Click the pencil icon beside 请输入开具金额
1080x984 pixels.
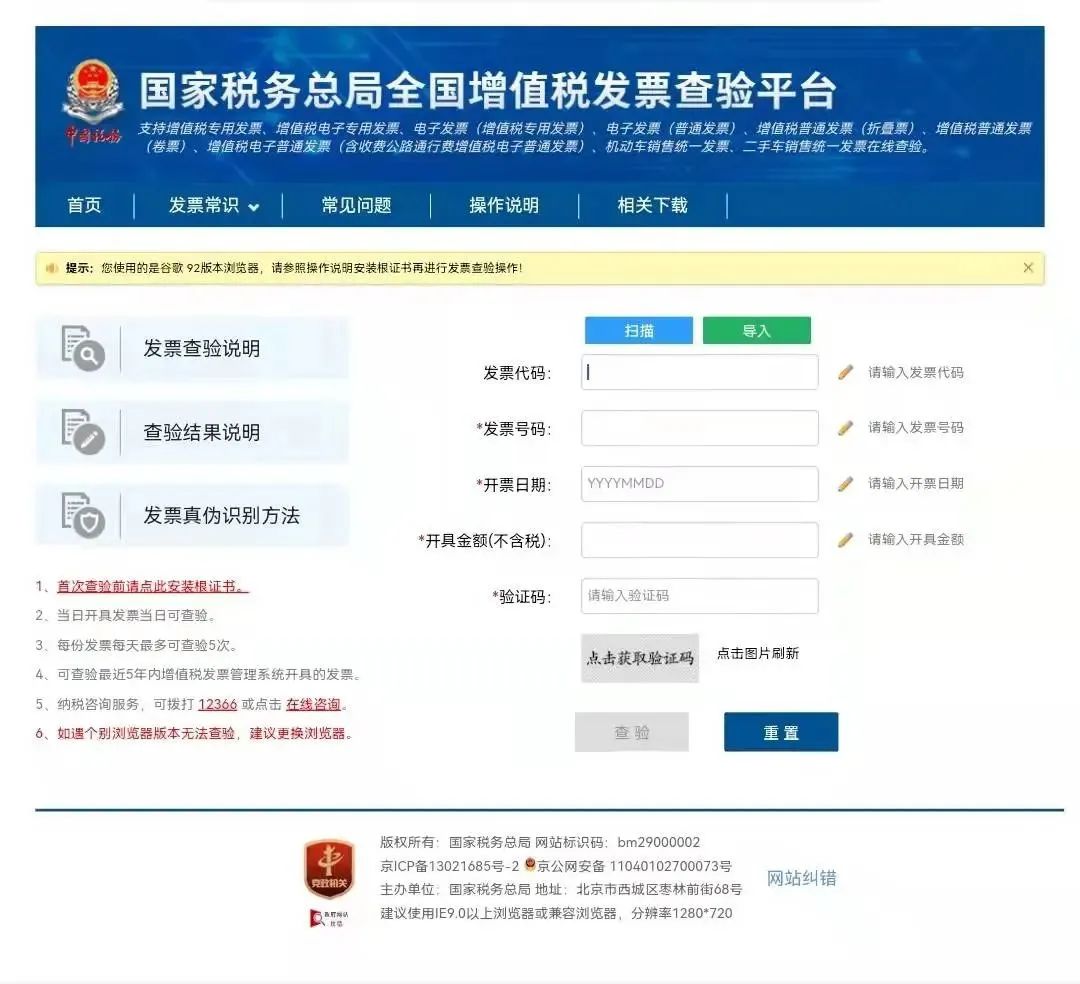[845, 540]
